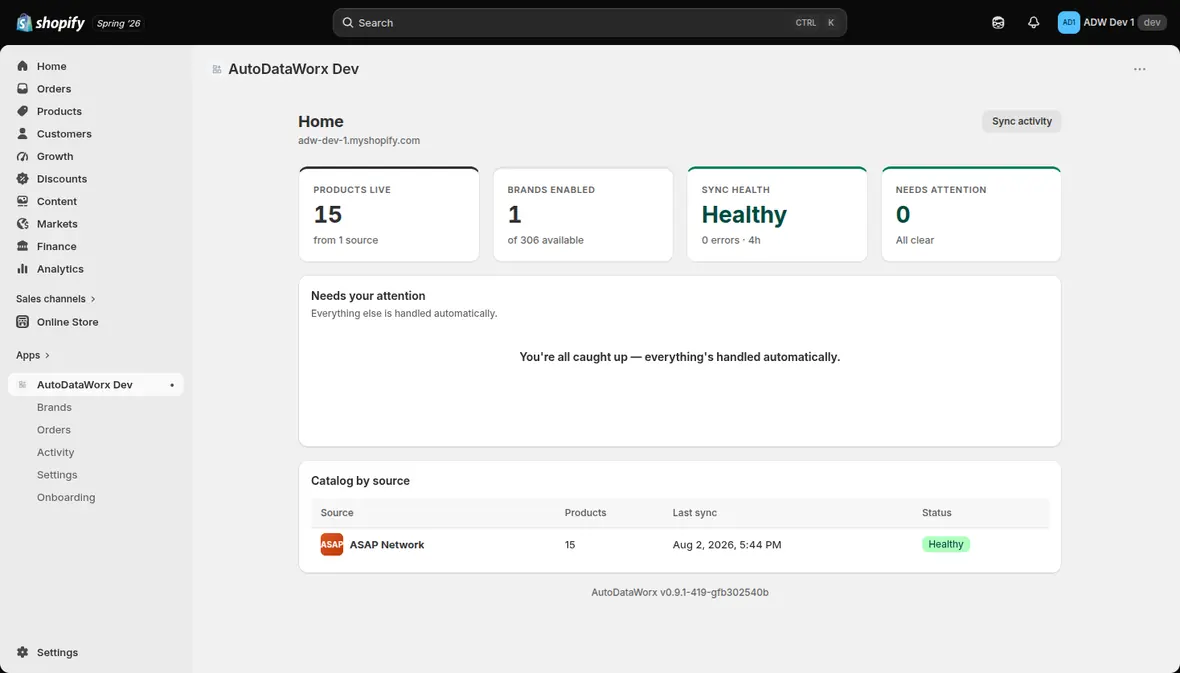
Task: Open the three-dot more actions menu
Action: click(x=1139, y=69)
